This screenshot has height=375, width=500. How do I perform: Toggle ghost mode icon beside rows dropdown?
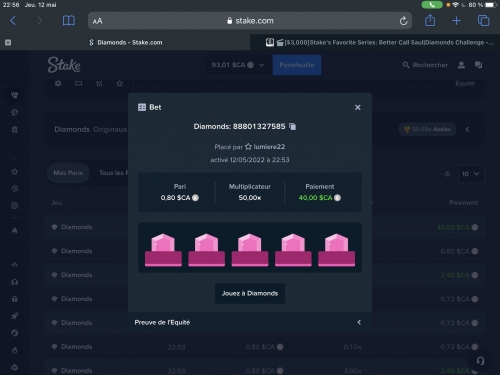point(447,174)
